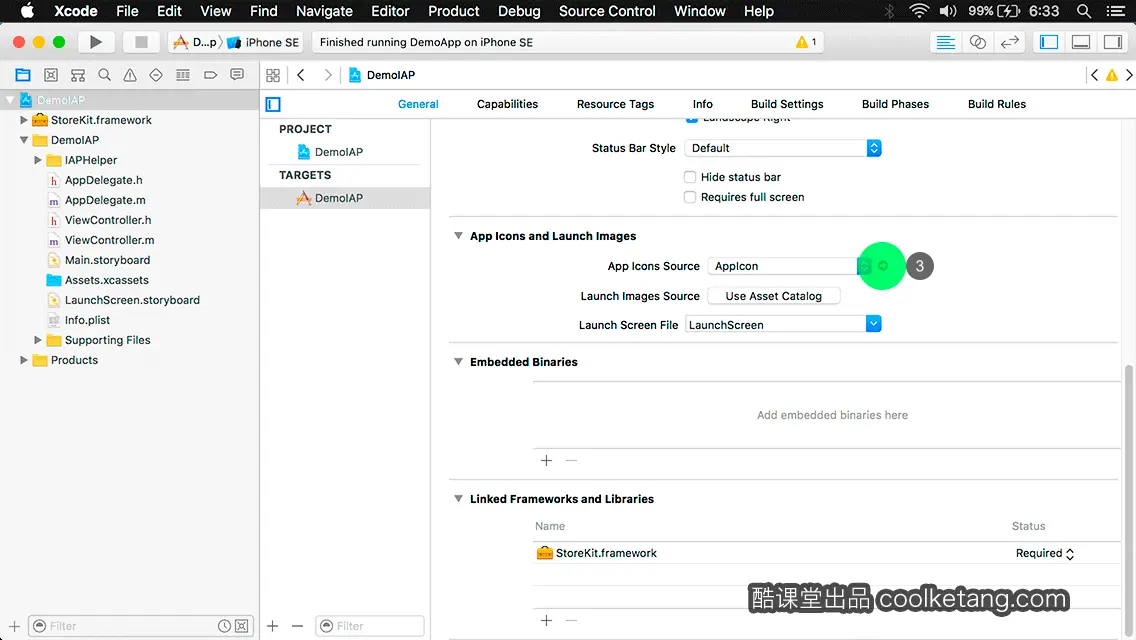This screenshot has height=640, width=1136.
Task: Switch to Capabilities tab
Action: click(x=507, y=104)
